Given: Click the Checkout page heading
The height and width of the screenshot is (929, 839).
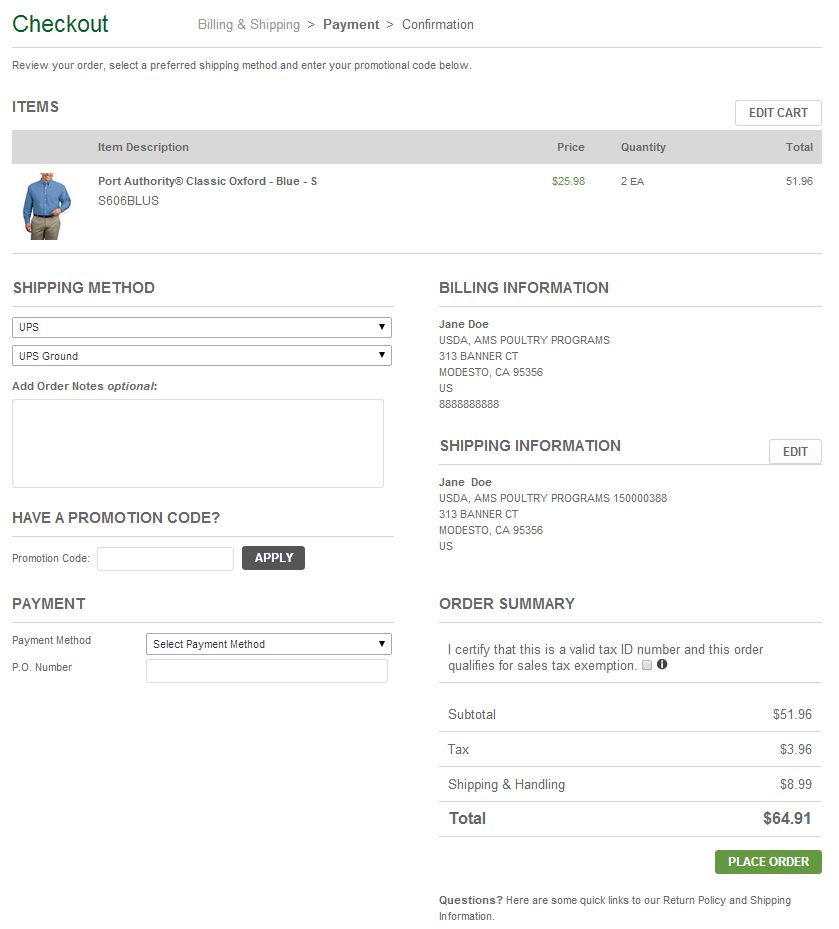Looking at the screenshot, I should (x=61, y=24).
